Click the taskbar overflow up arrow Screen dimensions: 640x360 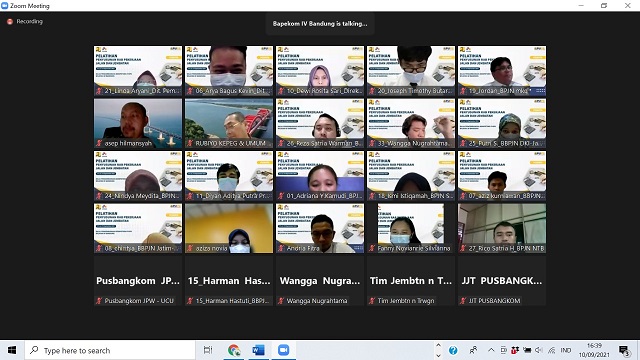438,345
